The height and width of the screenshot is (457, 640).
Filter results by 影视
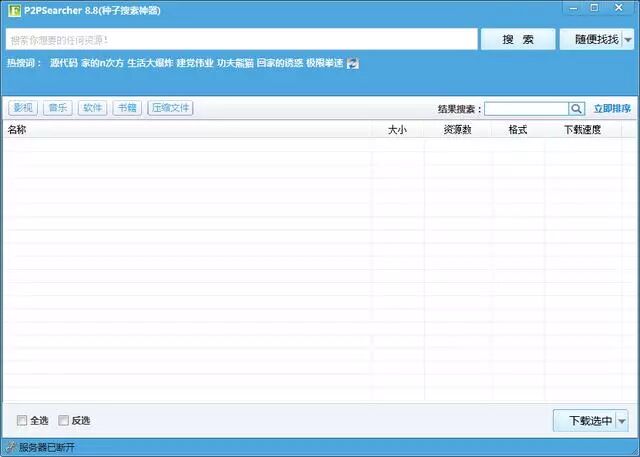(23, 108)
